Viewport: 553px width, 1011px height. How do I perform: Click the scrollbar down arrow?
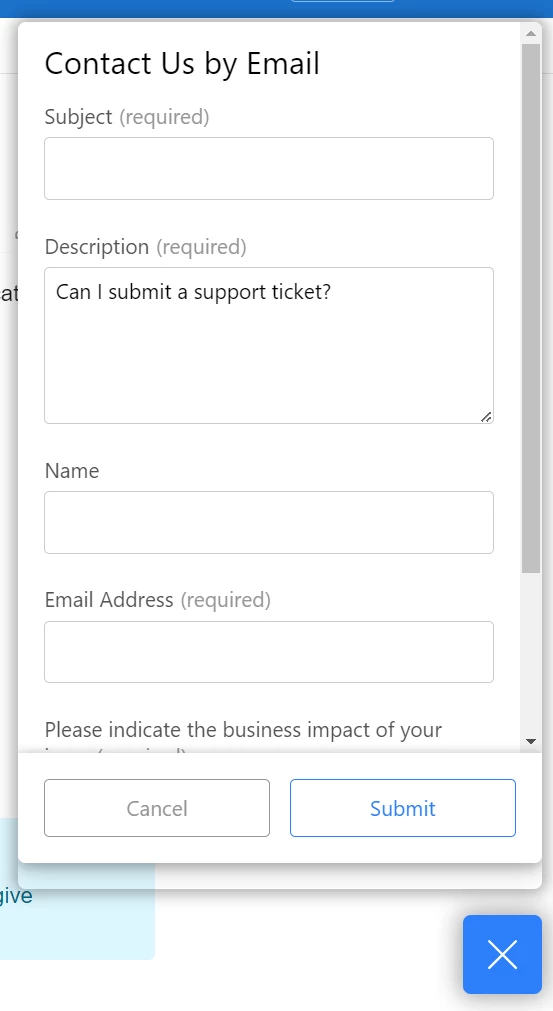tap(531, 741)
